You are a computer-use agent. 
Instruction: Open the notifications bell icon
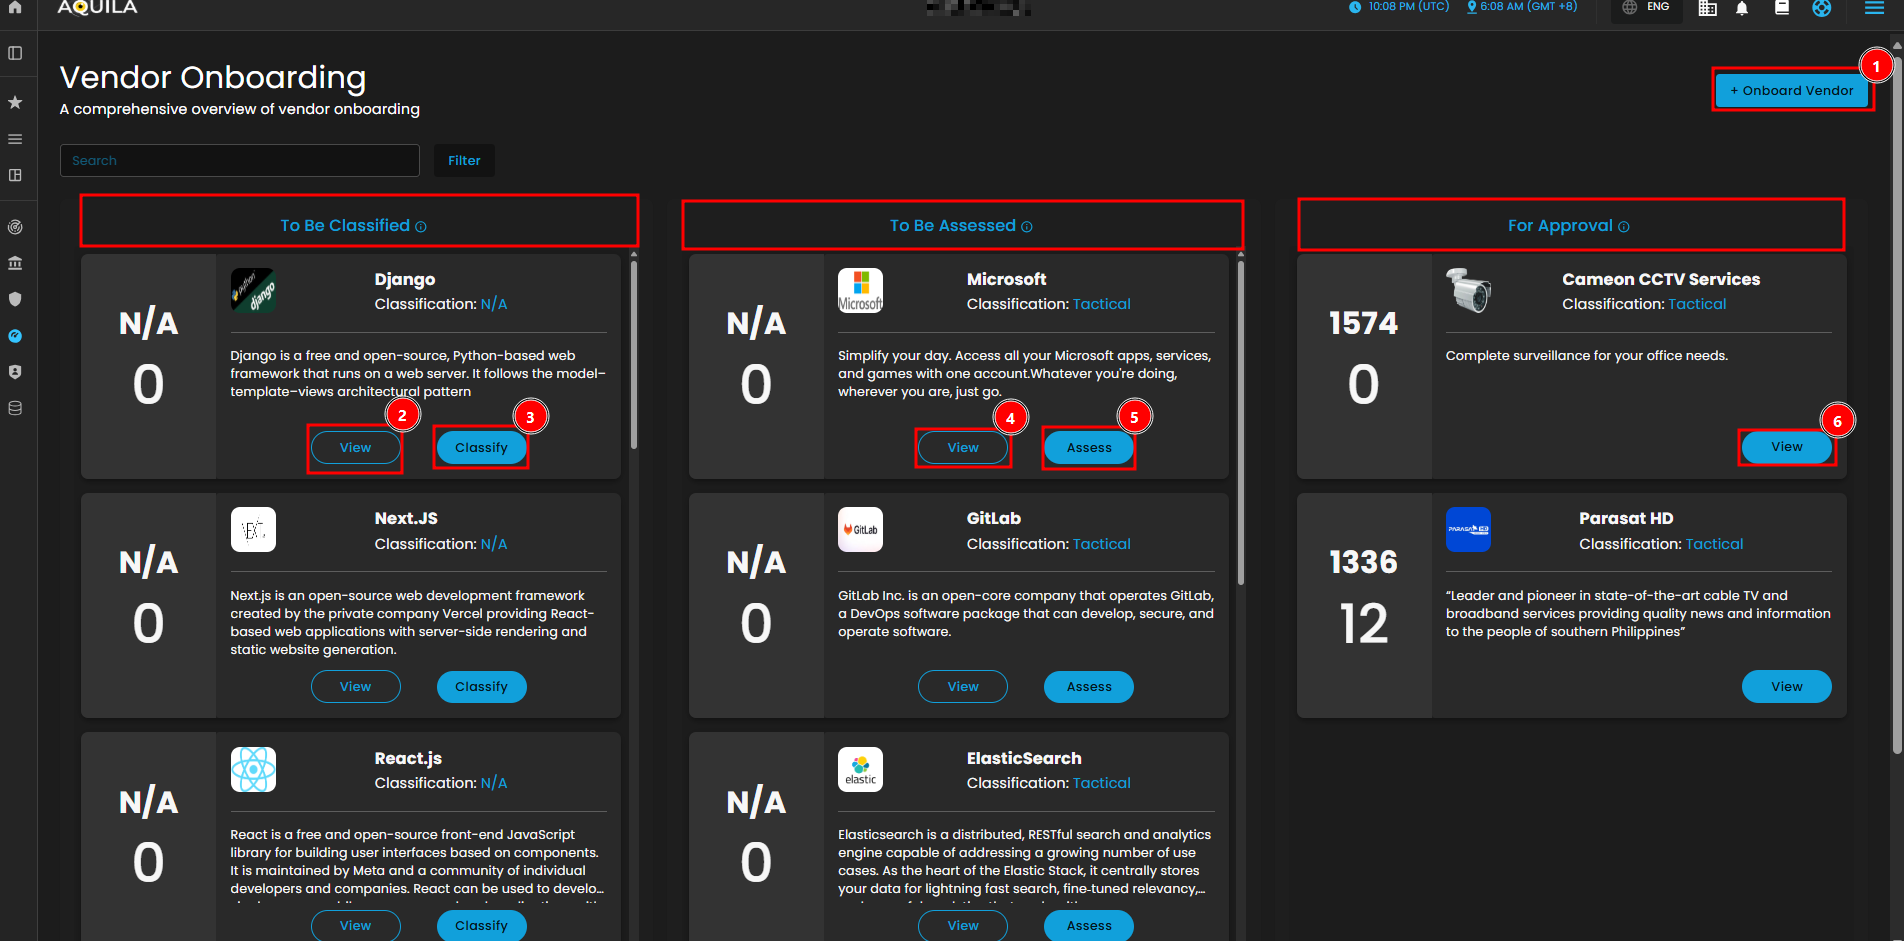click(1742, 8)
